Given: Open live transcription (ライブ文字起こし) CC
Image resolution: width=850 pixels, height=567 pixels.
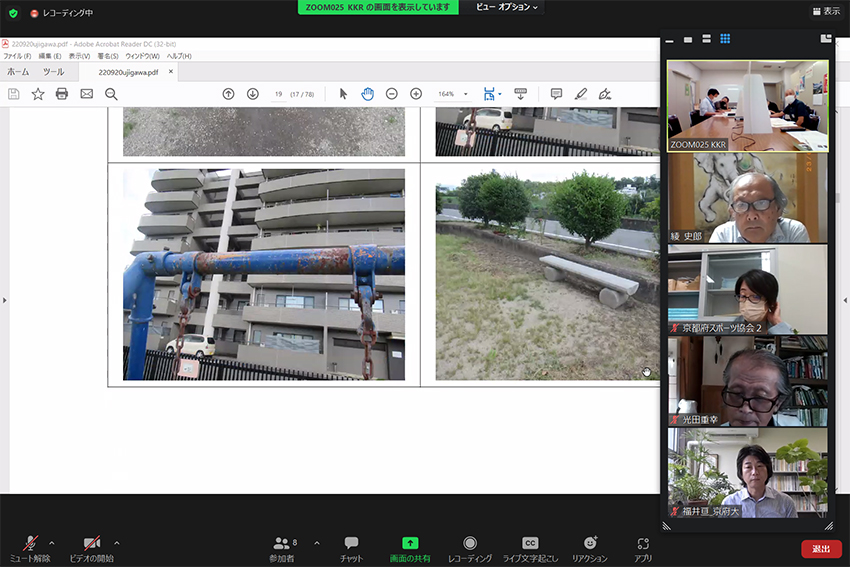Looking at the screenshot, I should 530,543.
